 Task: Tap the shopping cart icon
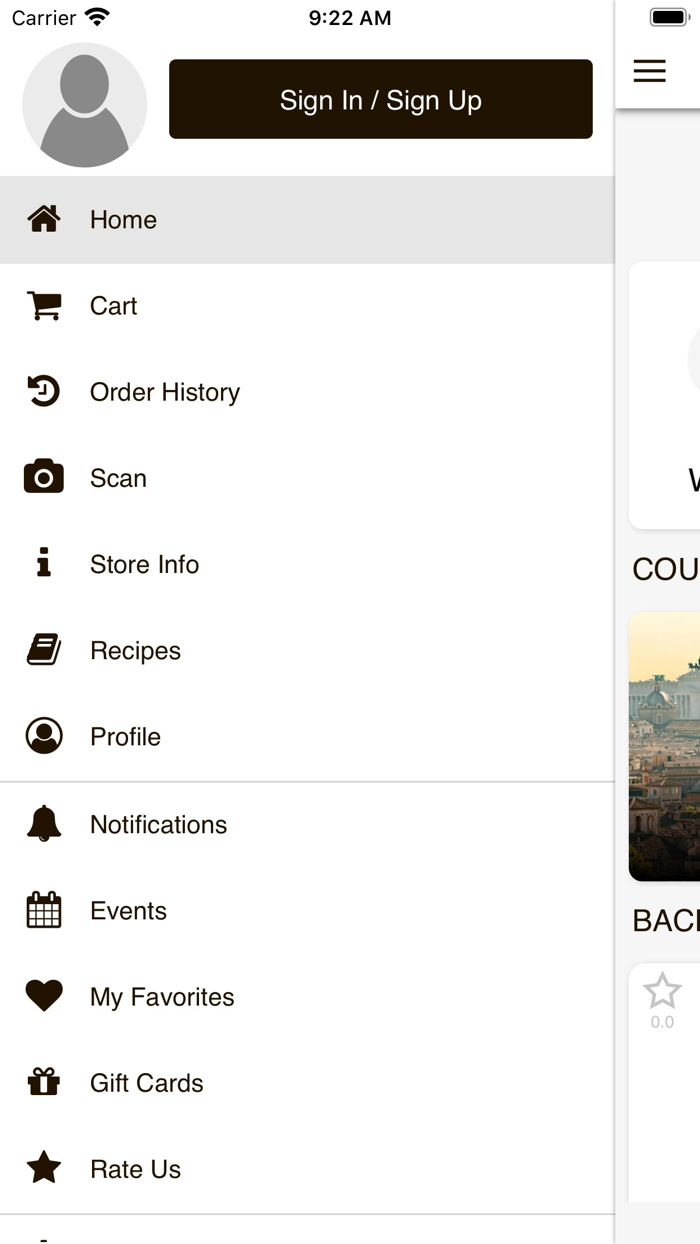(44, 305)
